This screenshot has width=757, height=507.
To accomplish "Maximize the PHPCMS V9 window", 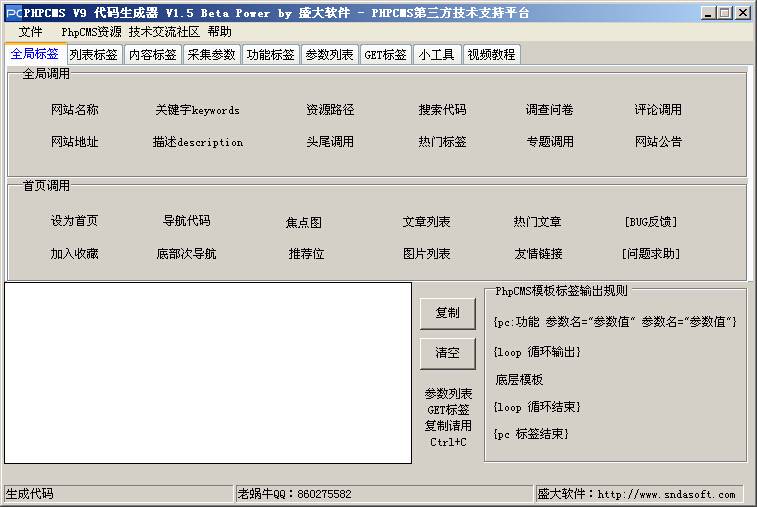I will 725,13.
